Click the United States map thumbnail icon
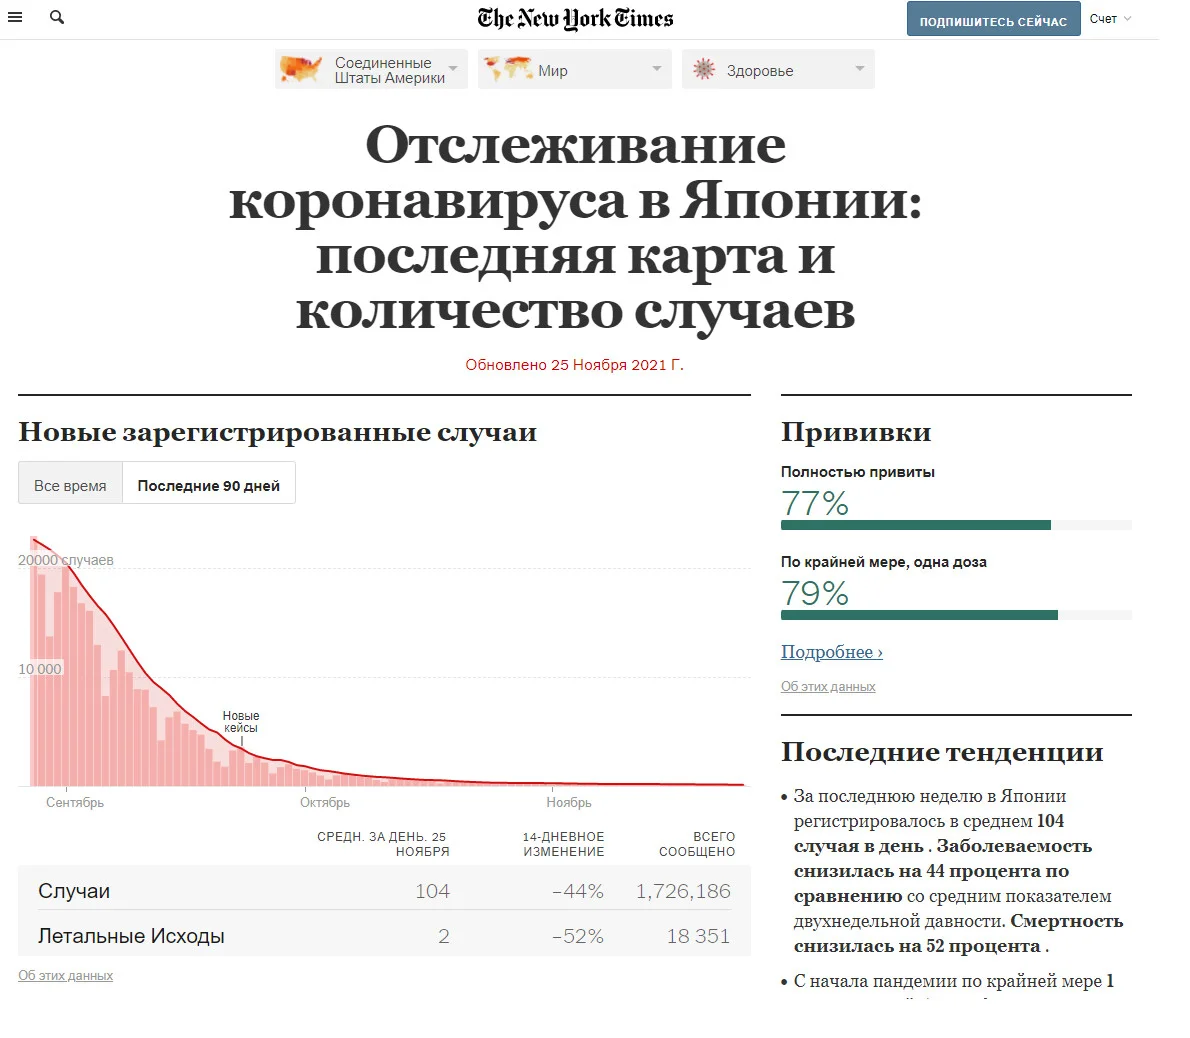The width and height of the screenshot is (1190, 1038). point(301,69)
